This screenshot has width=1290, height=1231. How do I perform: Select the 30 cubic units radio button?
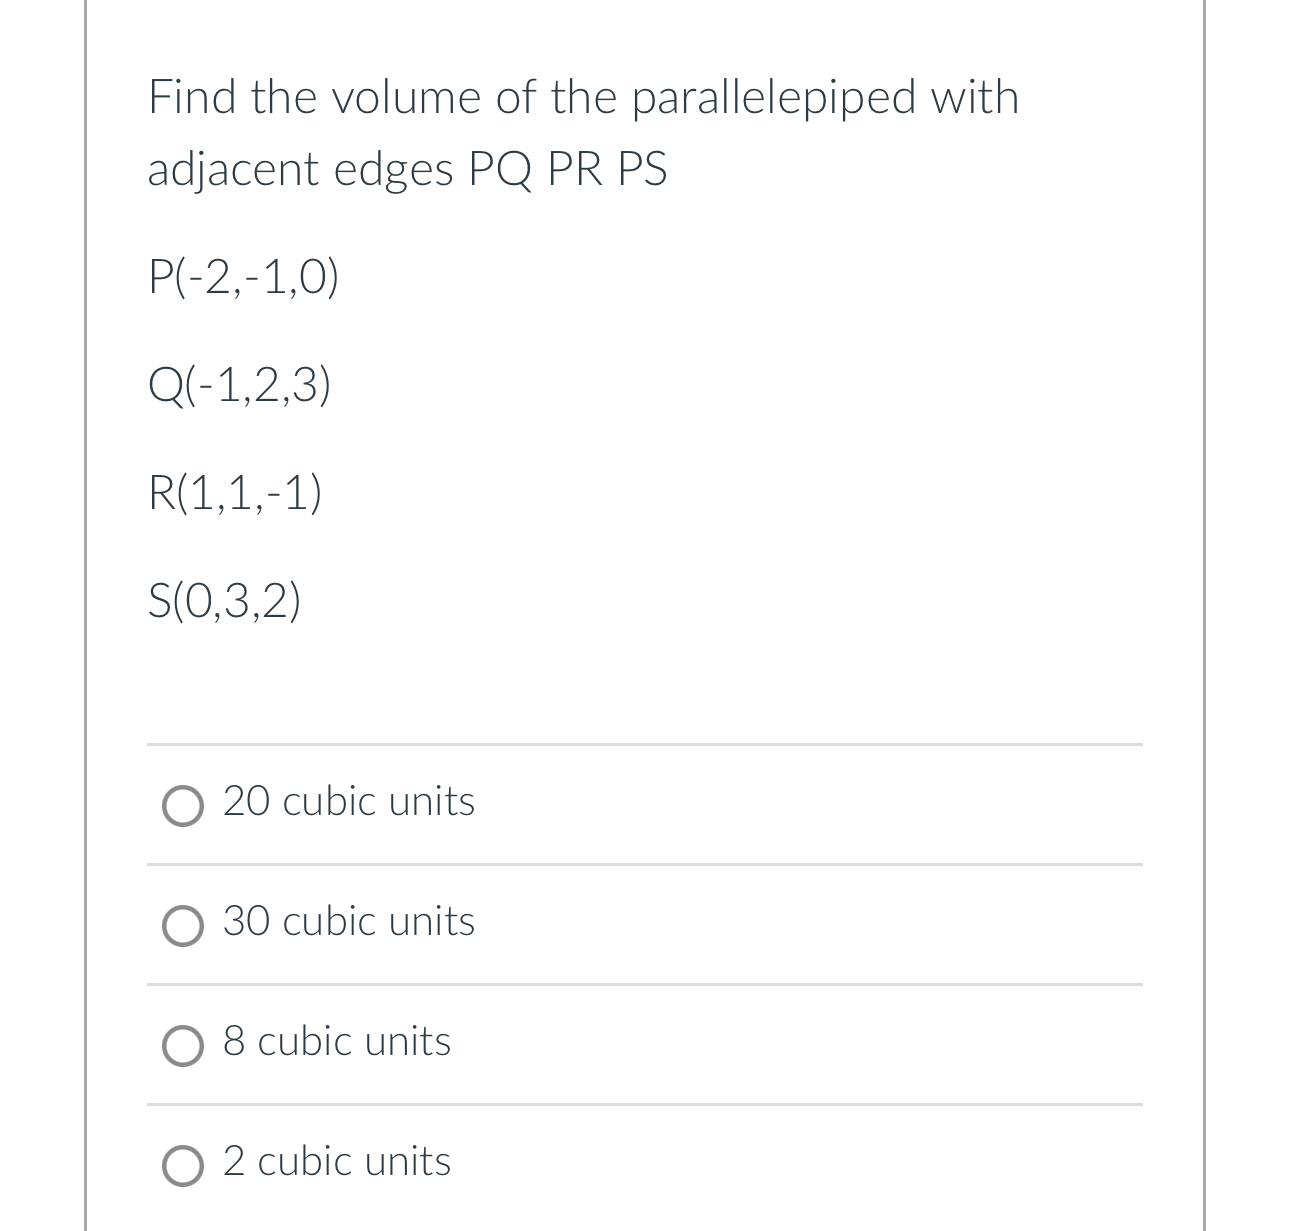coord(183,926)
